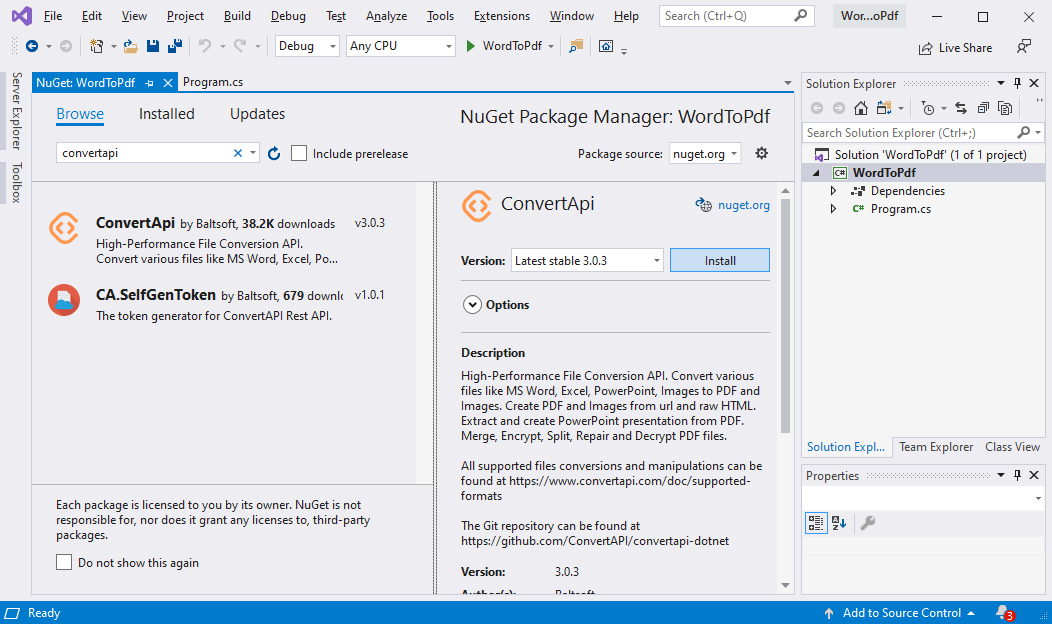Switch to the Installed tab

click(166, 113)
